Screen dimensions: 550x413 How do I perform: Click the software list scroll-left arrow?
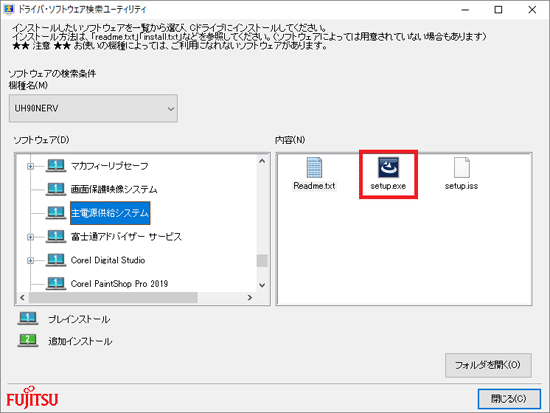[x=22, y=298]
